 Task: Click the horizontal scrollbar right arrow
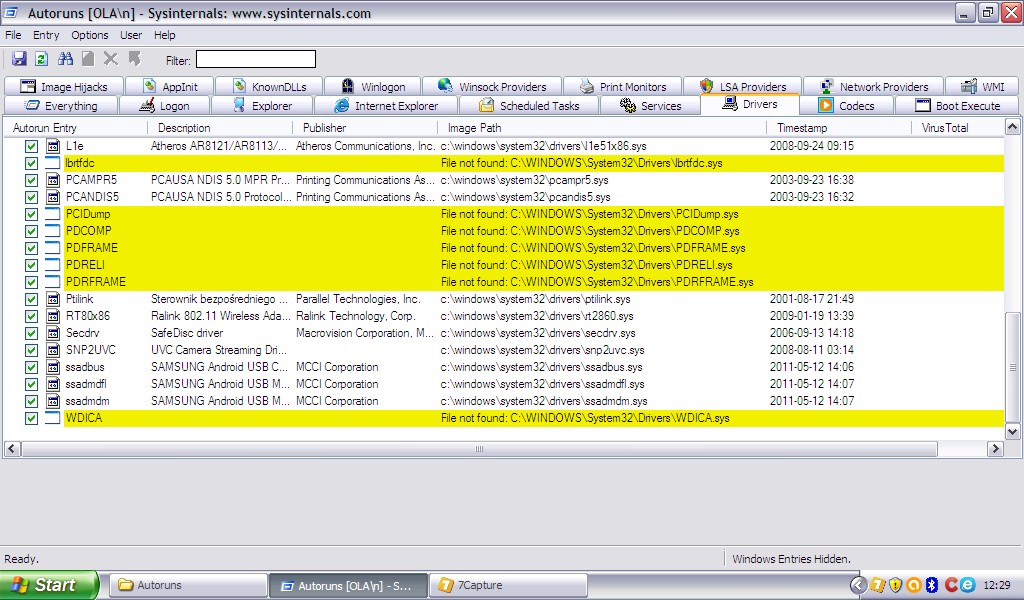(995, 449)
